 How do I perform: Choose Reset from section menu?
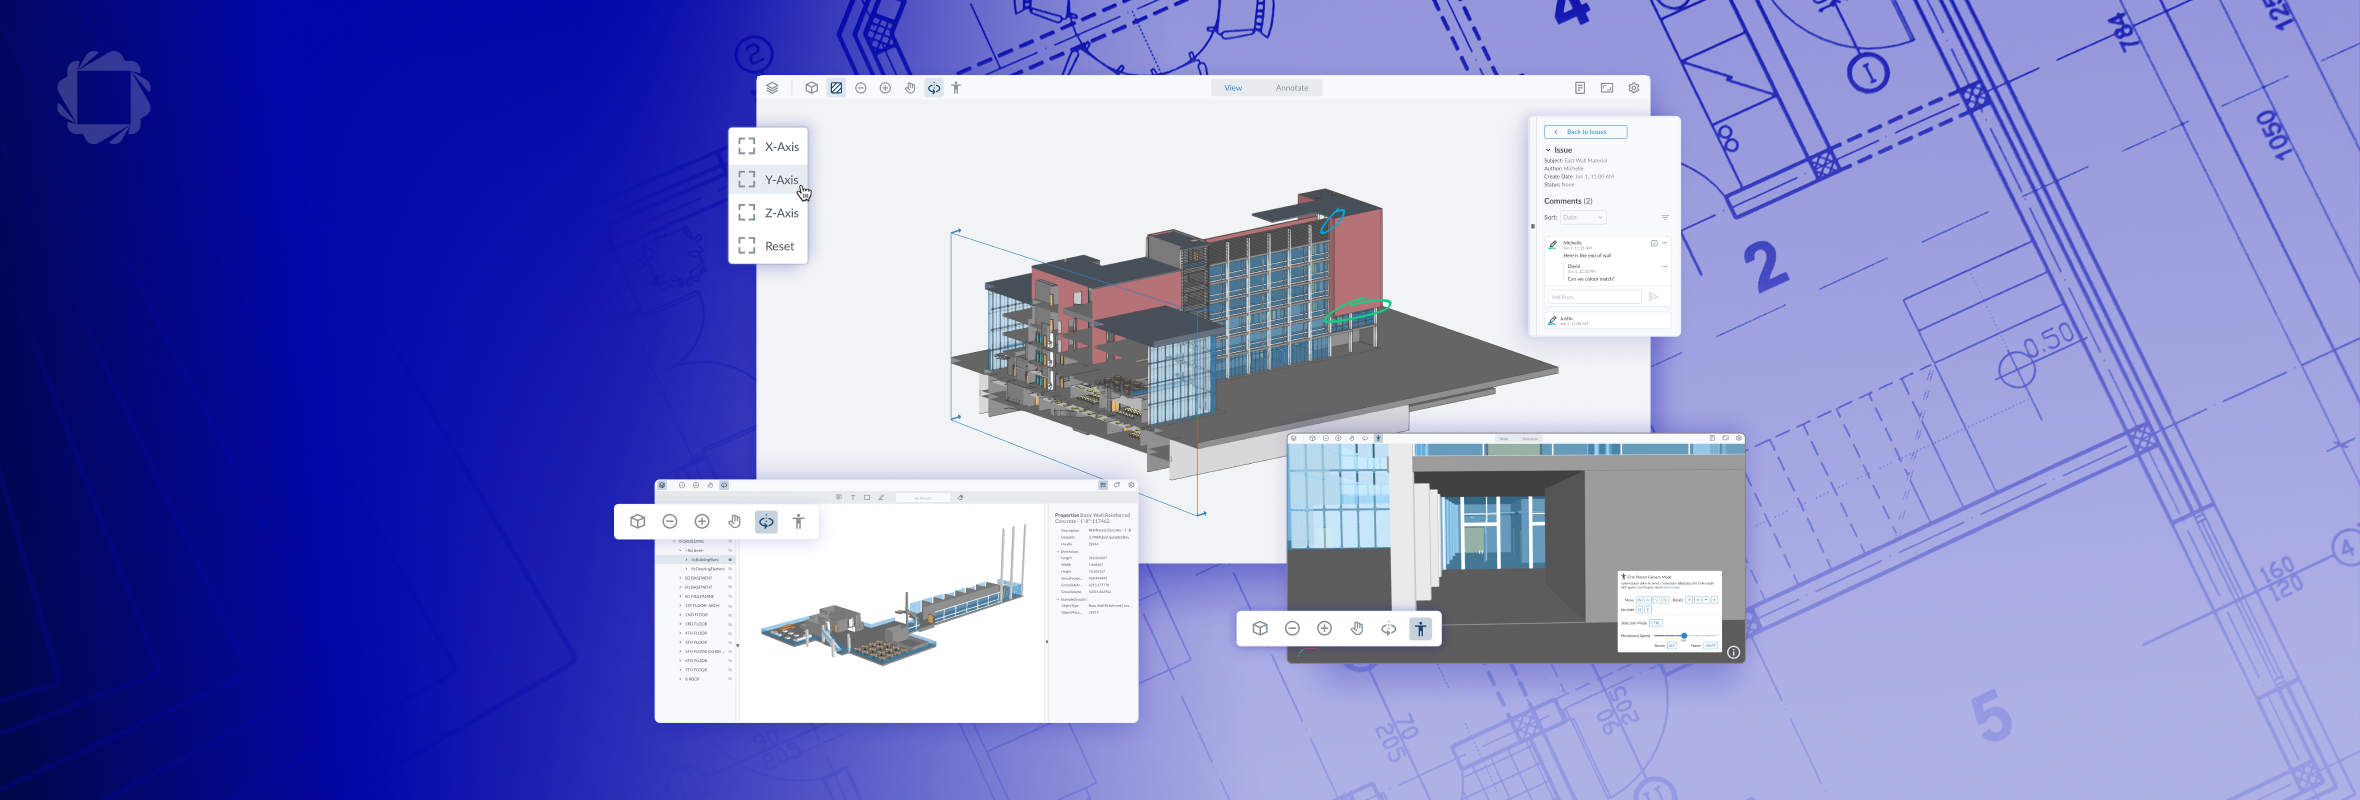768,245
